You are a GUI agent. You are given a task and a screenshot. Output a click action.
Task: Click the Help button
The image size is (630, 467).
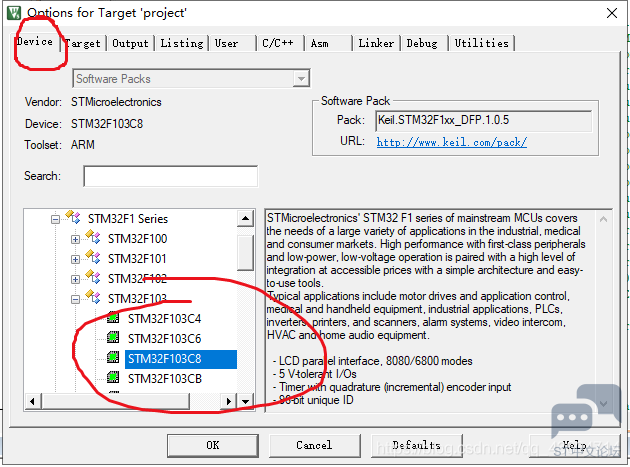(x=575, y=445)
